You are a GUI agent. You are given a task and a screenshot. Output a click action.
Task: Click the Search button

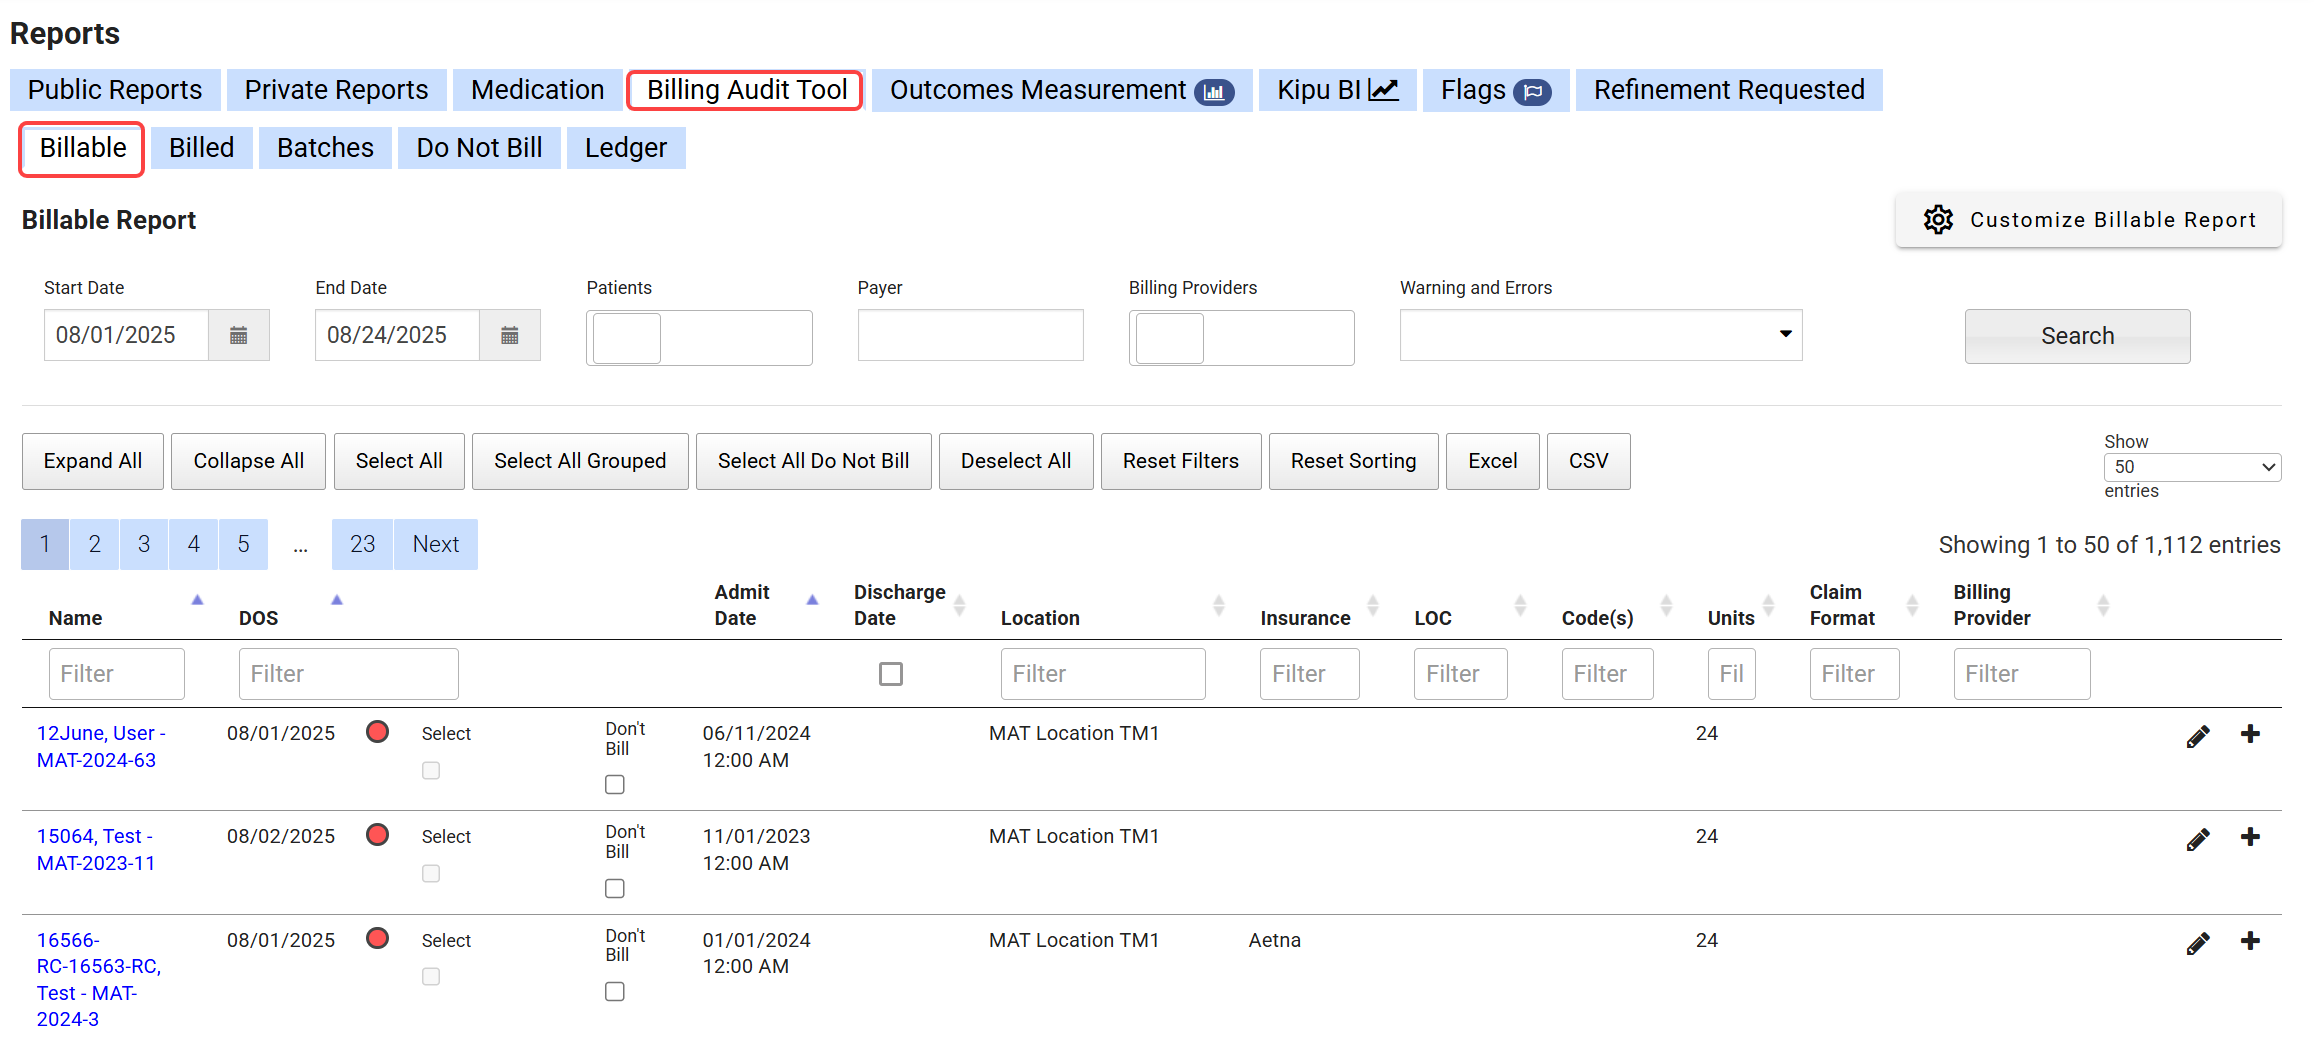point(2076,336)
